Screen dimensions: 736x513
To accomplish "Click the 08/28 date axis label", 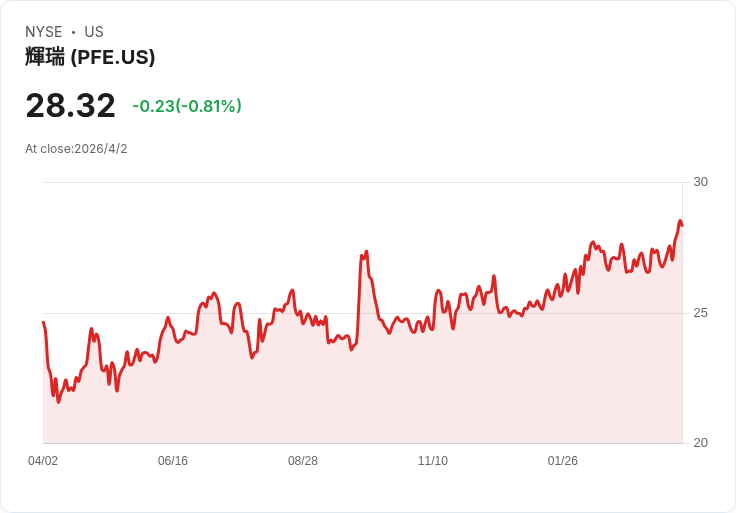I will (303, 461).
